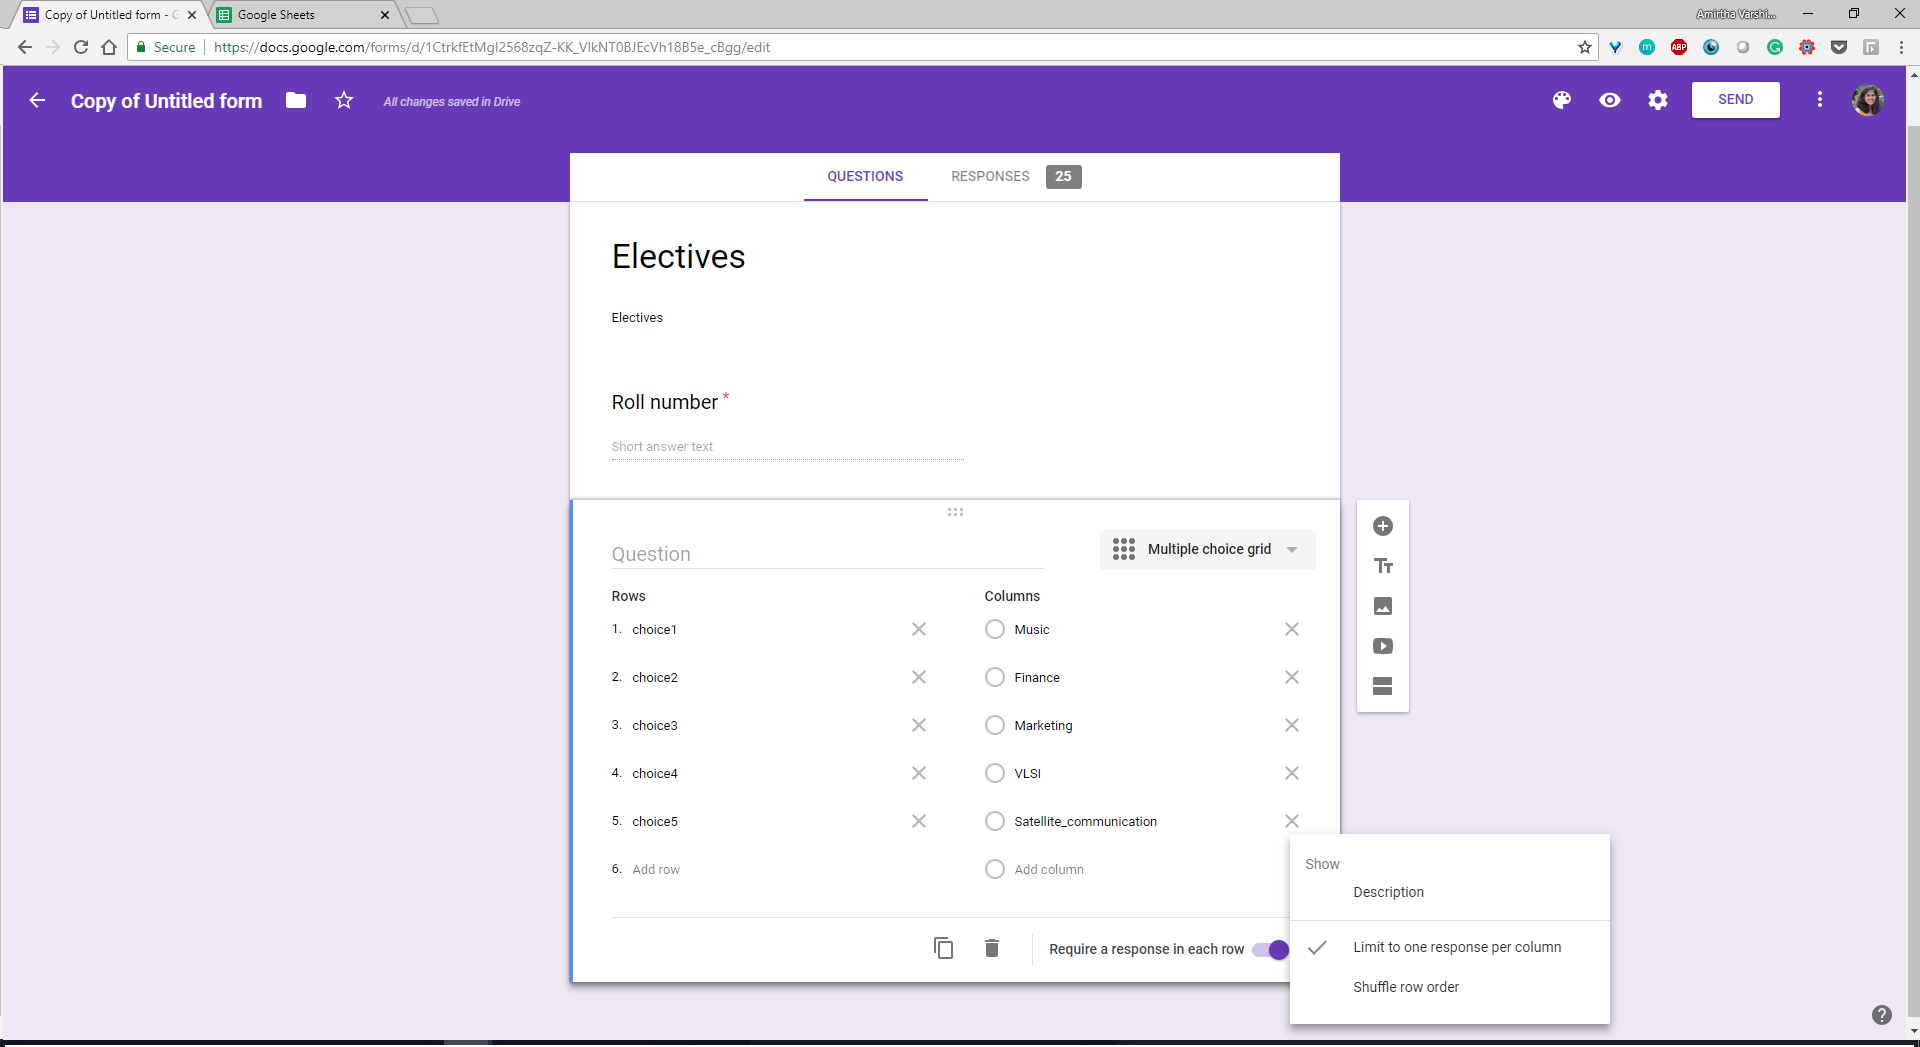This screenshot has height=1047, width=1920.
Task: Edit the Electives form description
Action: tap(637, 317)
